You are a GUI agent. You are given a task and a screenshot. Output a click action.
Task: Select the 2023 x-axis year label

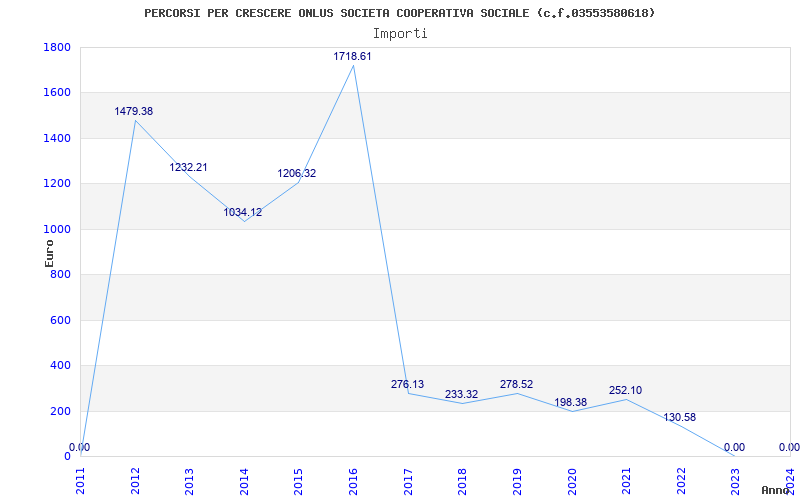click(x=736, y=481)
